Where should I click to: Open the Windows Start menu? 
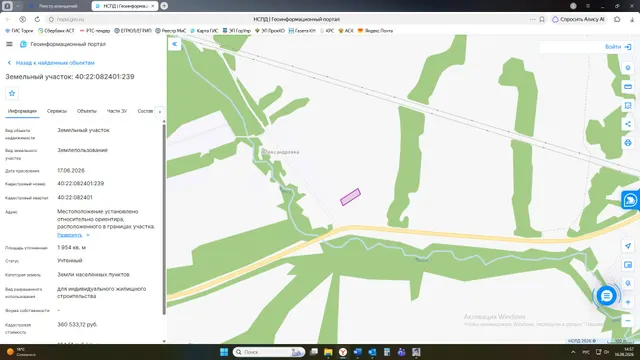224,352
